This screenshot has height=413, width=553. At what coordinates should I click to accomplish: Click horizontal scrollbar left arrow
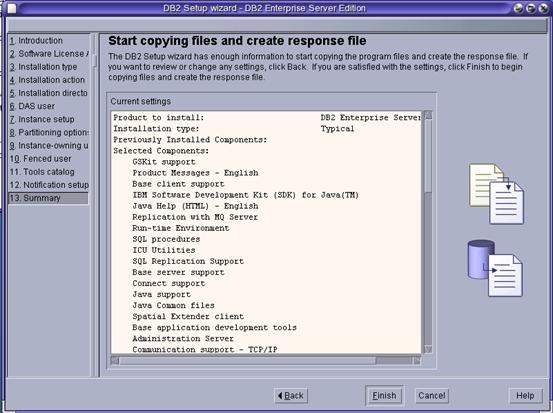(x=115, y=360)
